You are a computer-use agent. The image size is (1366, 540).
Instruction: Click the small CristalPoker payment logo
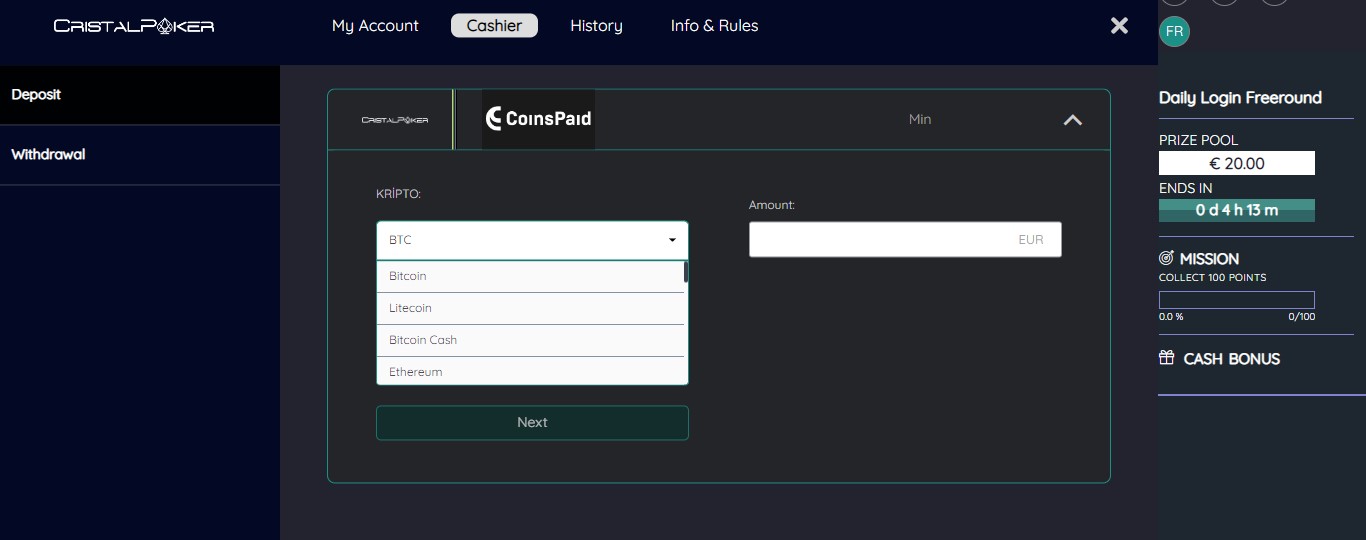click(x=394, y=120)
